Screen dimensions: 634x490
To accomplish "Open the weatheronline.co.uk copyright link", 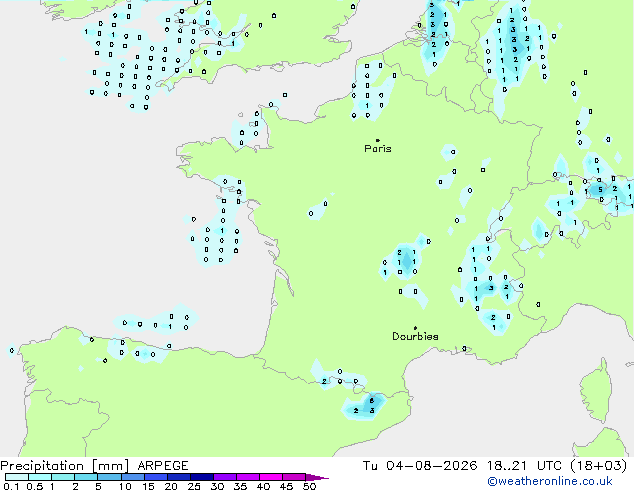I will click(549, 481).
